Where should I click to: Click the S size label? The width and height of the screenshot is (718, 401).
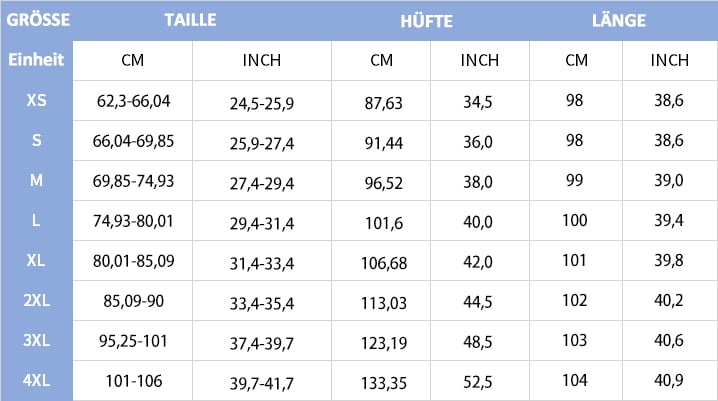[36, 140]
